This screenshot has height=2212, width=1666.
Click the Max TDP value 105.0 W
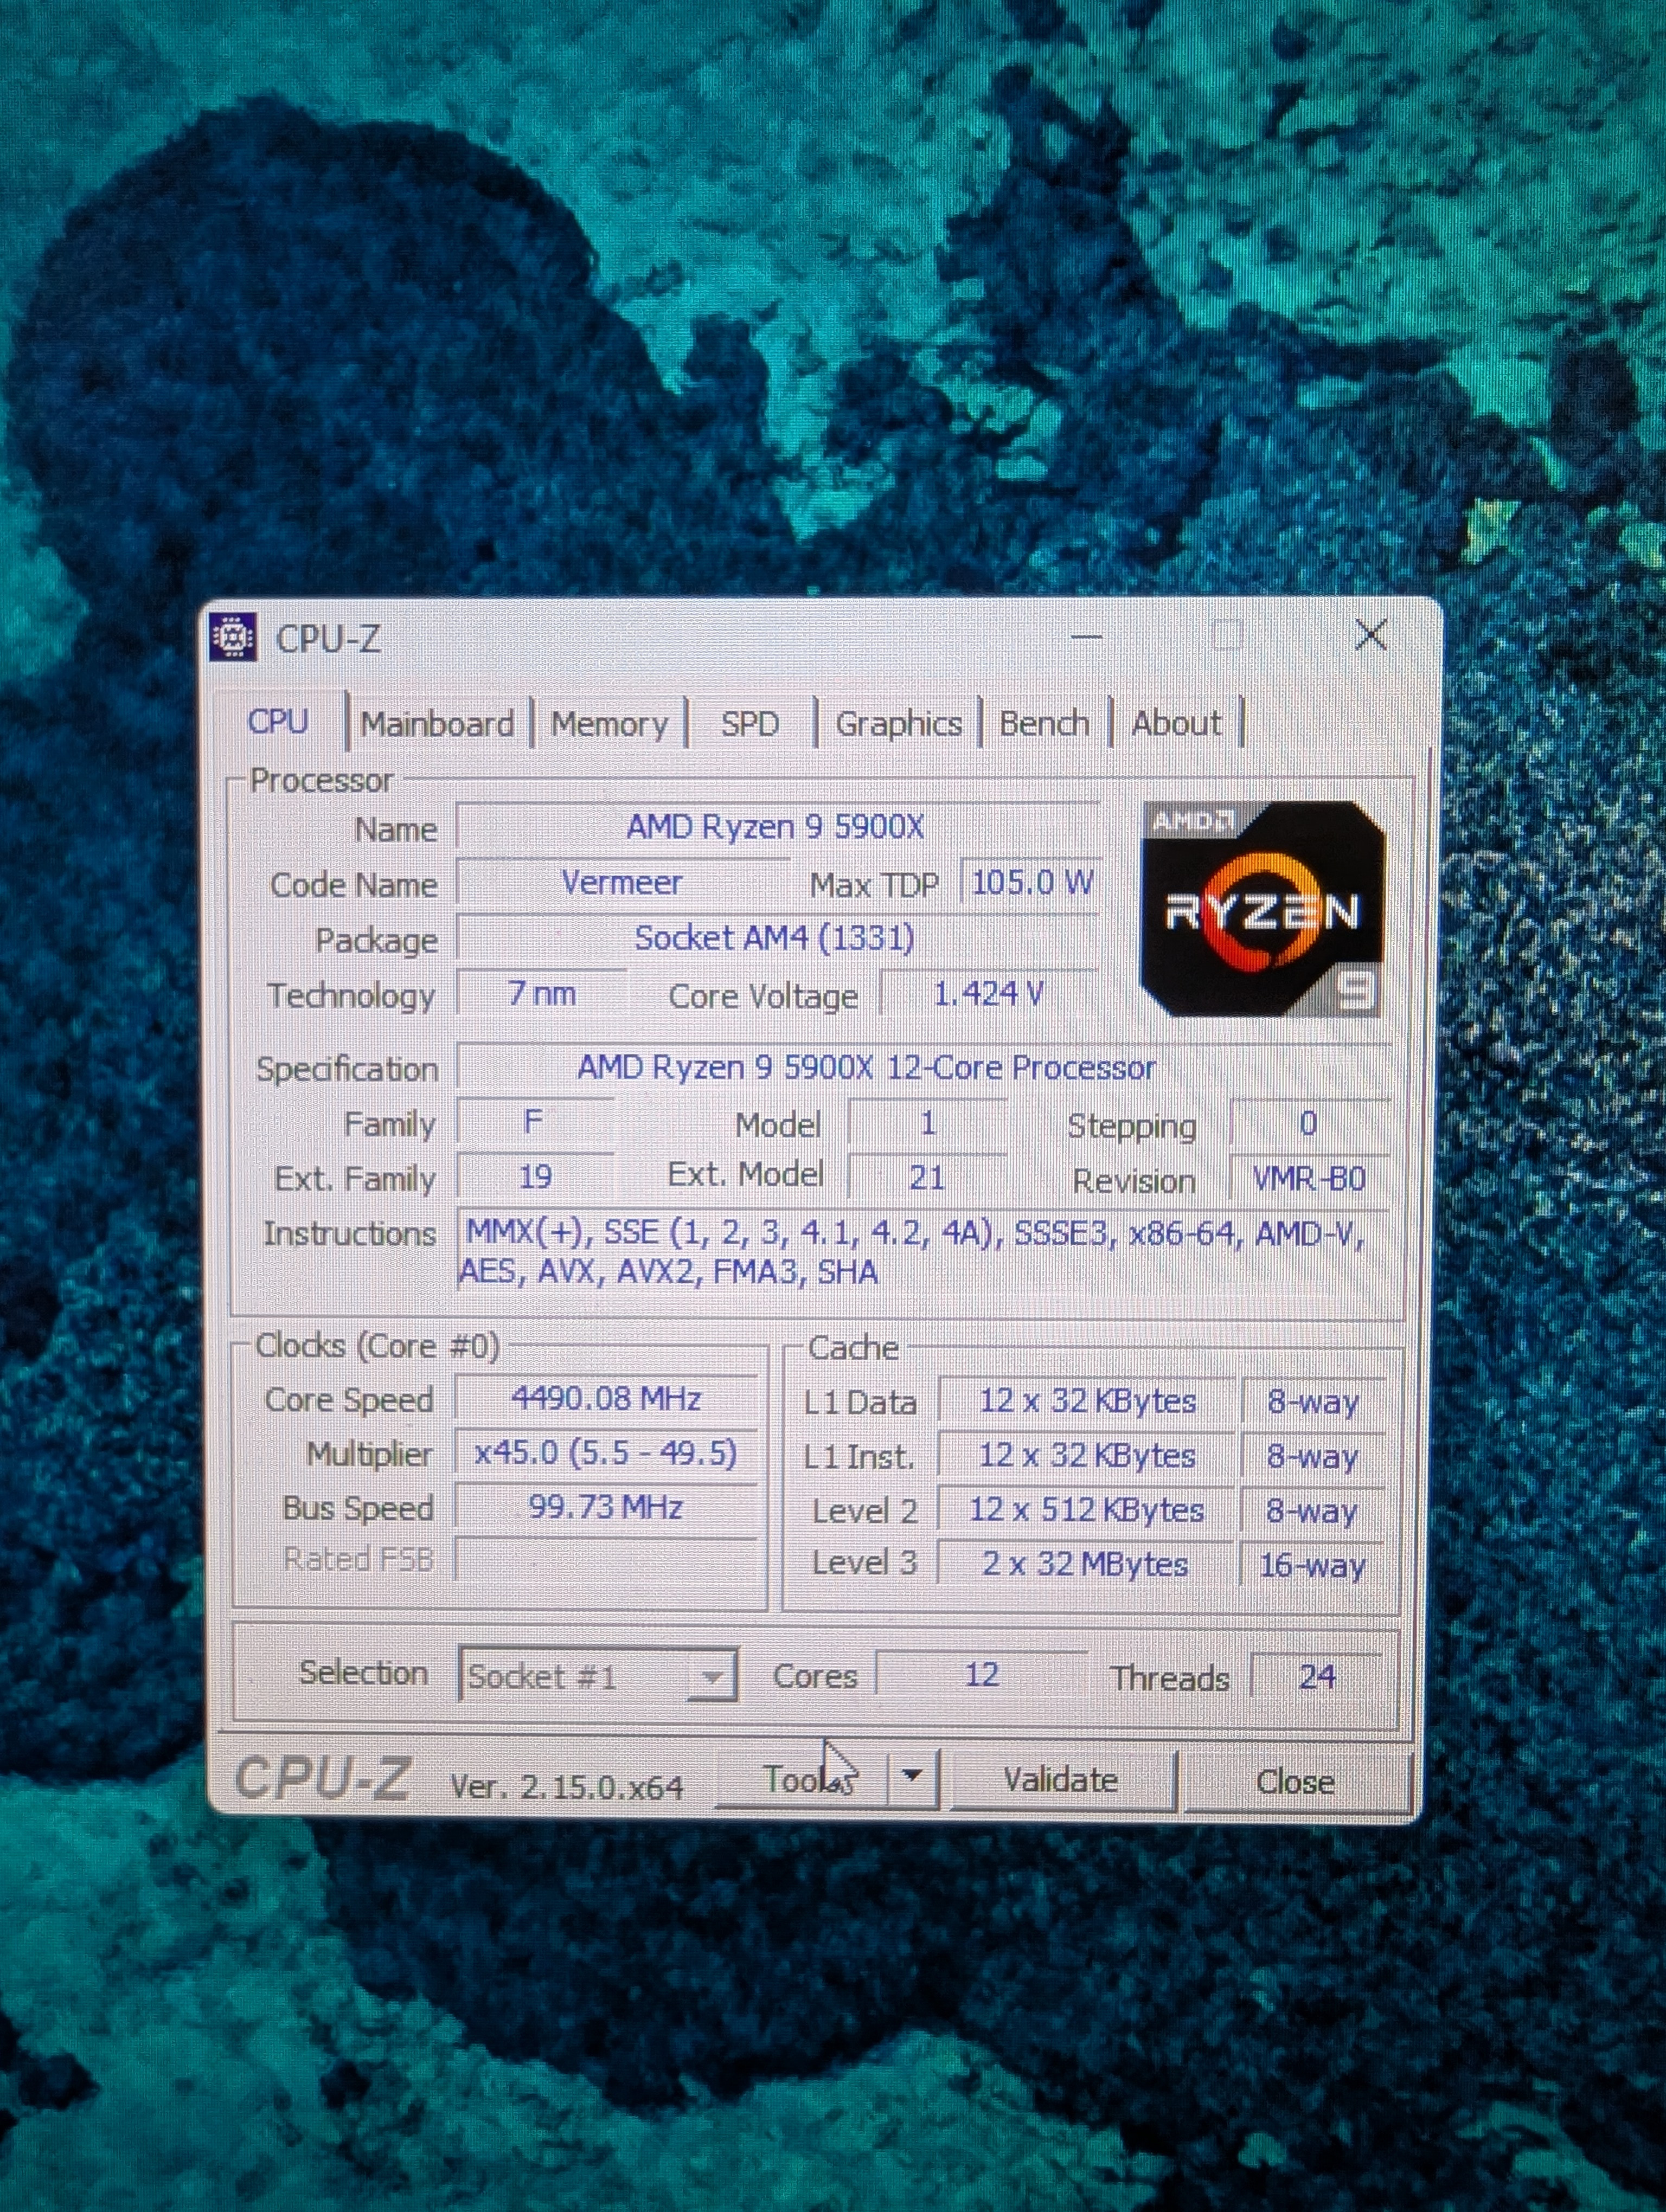click(x=1031, y=882)
